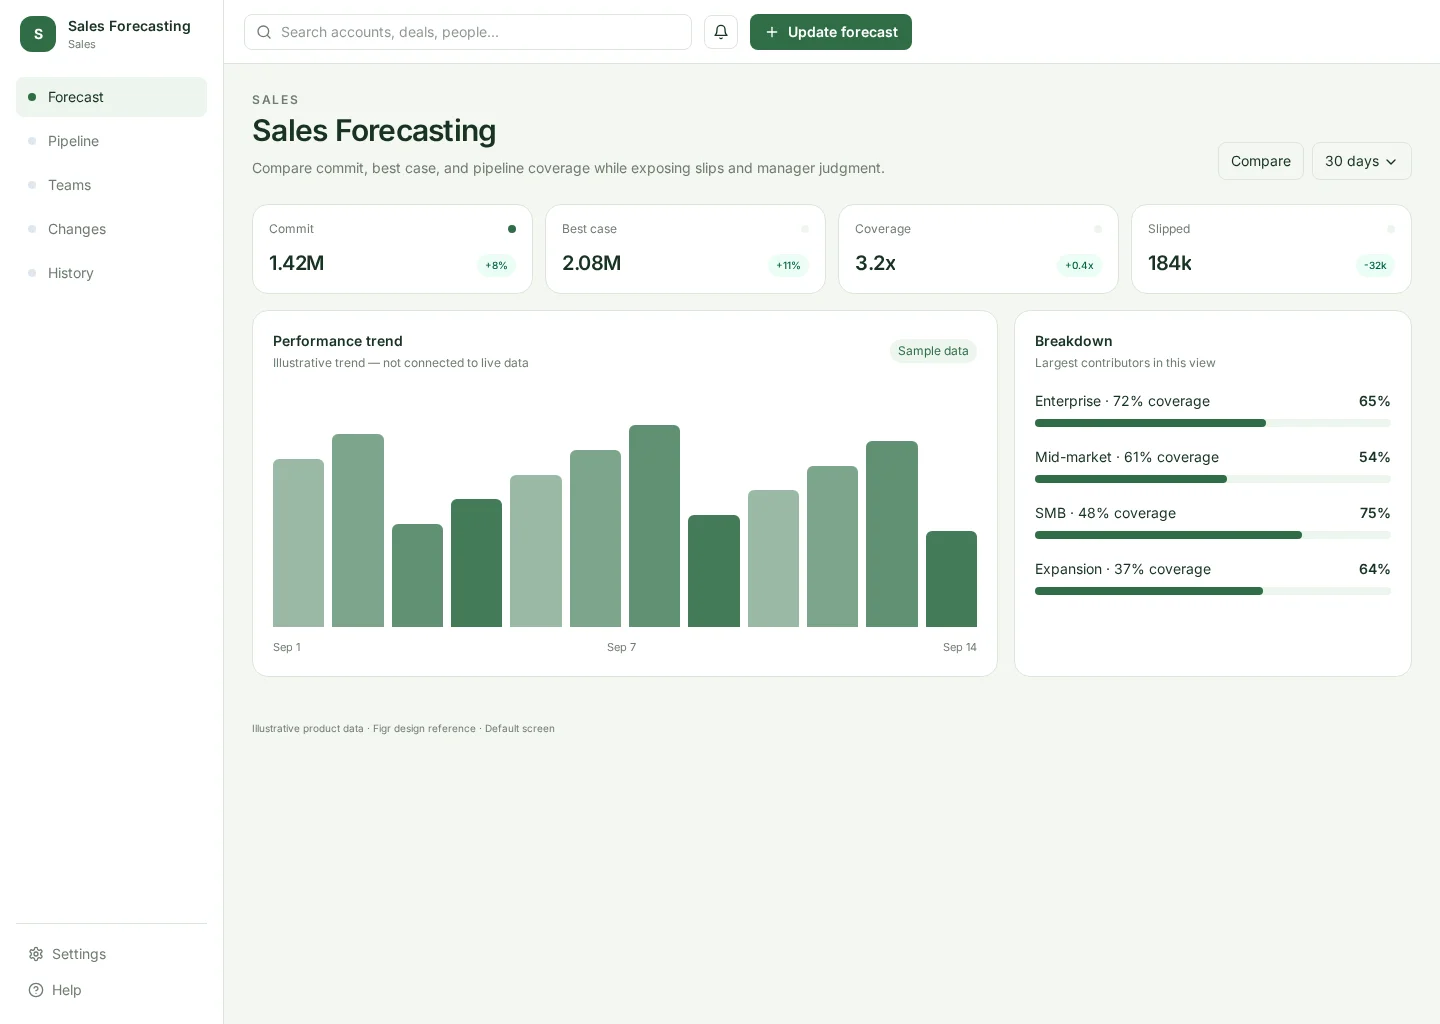
Task: Click the 184k slipped value
Action: (1170, 263)
